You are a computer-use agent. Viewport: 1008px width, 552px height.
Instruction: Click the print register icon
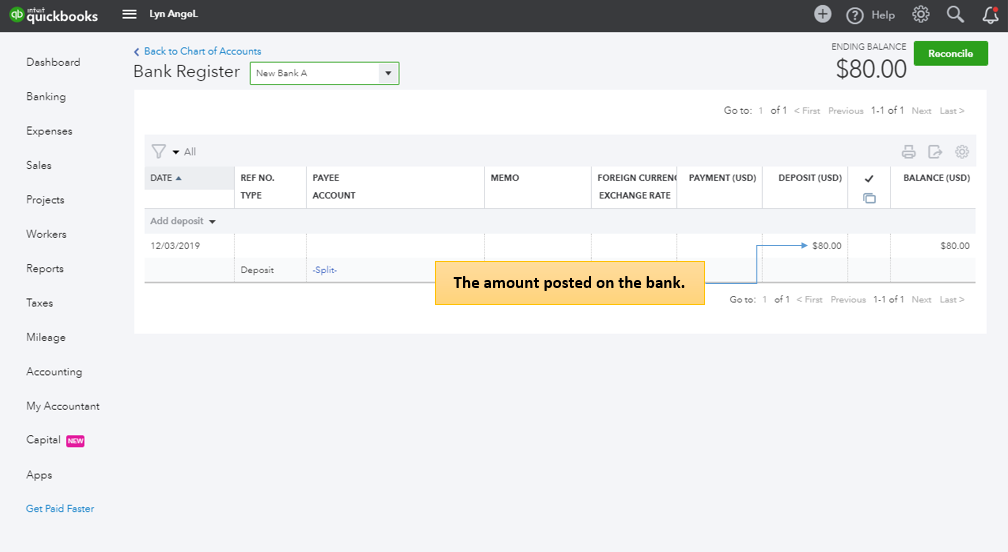(x=909, y=152)
